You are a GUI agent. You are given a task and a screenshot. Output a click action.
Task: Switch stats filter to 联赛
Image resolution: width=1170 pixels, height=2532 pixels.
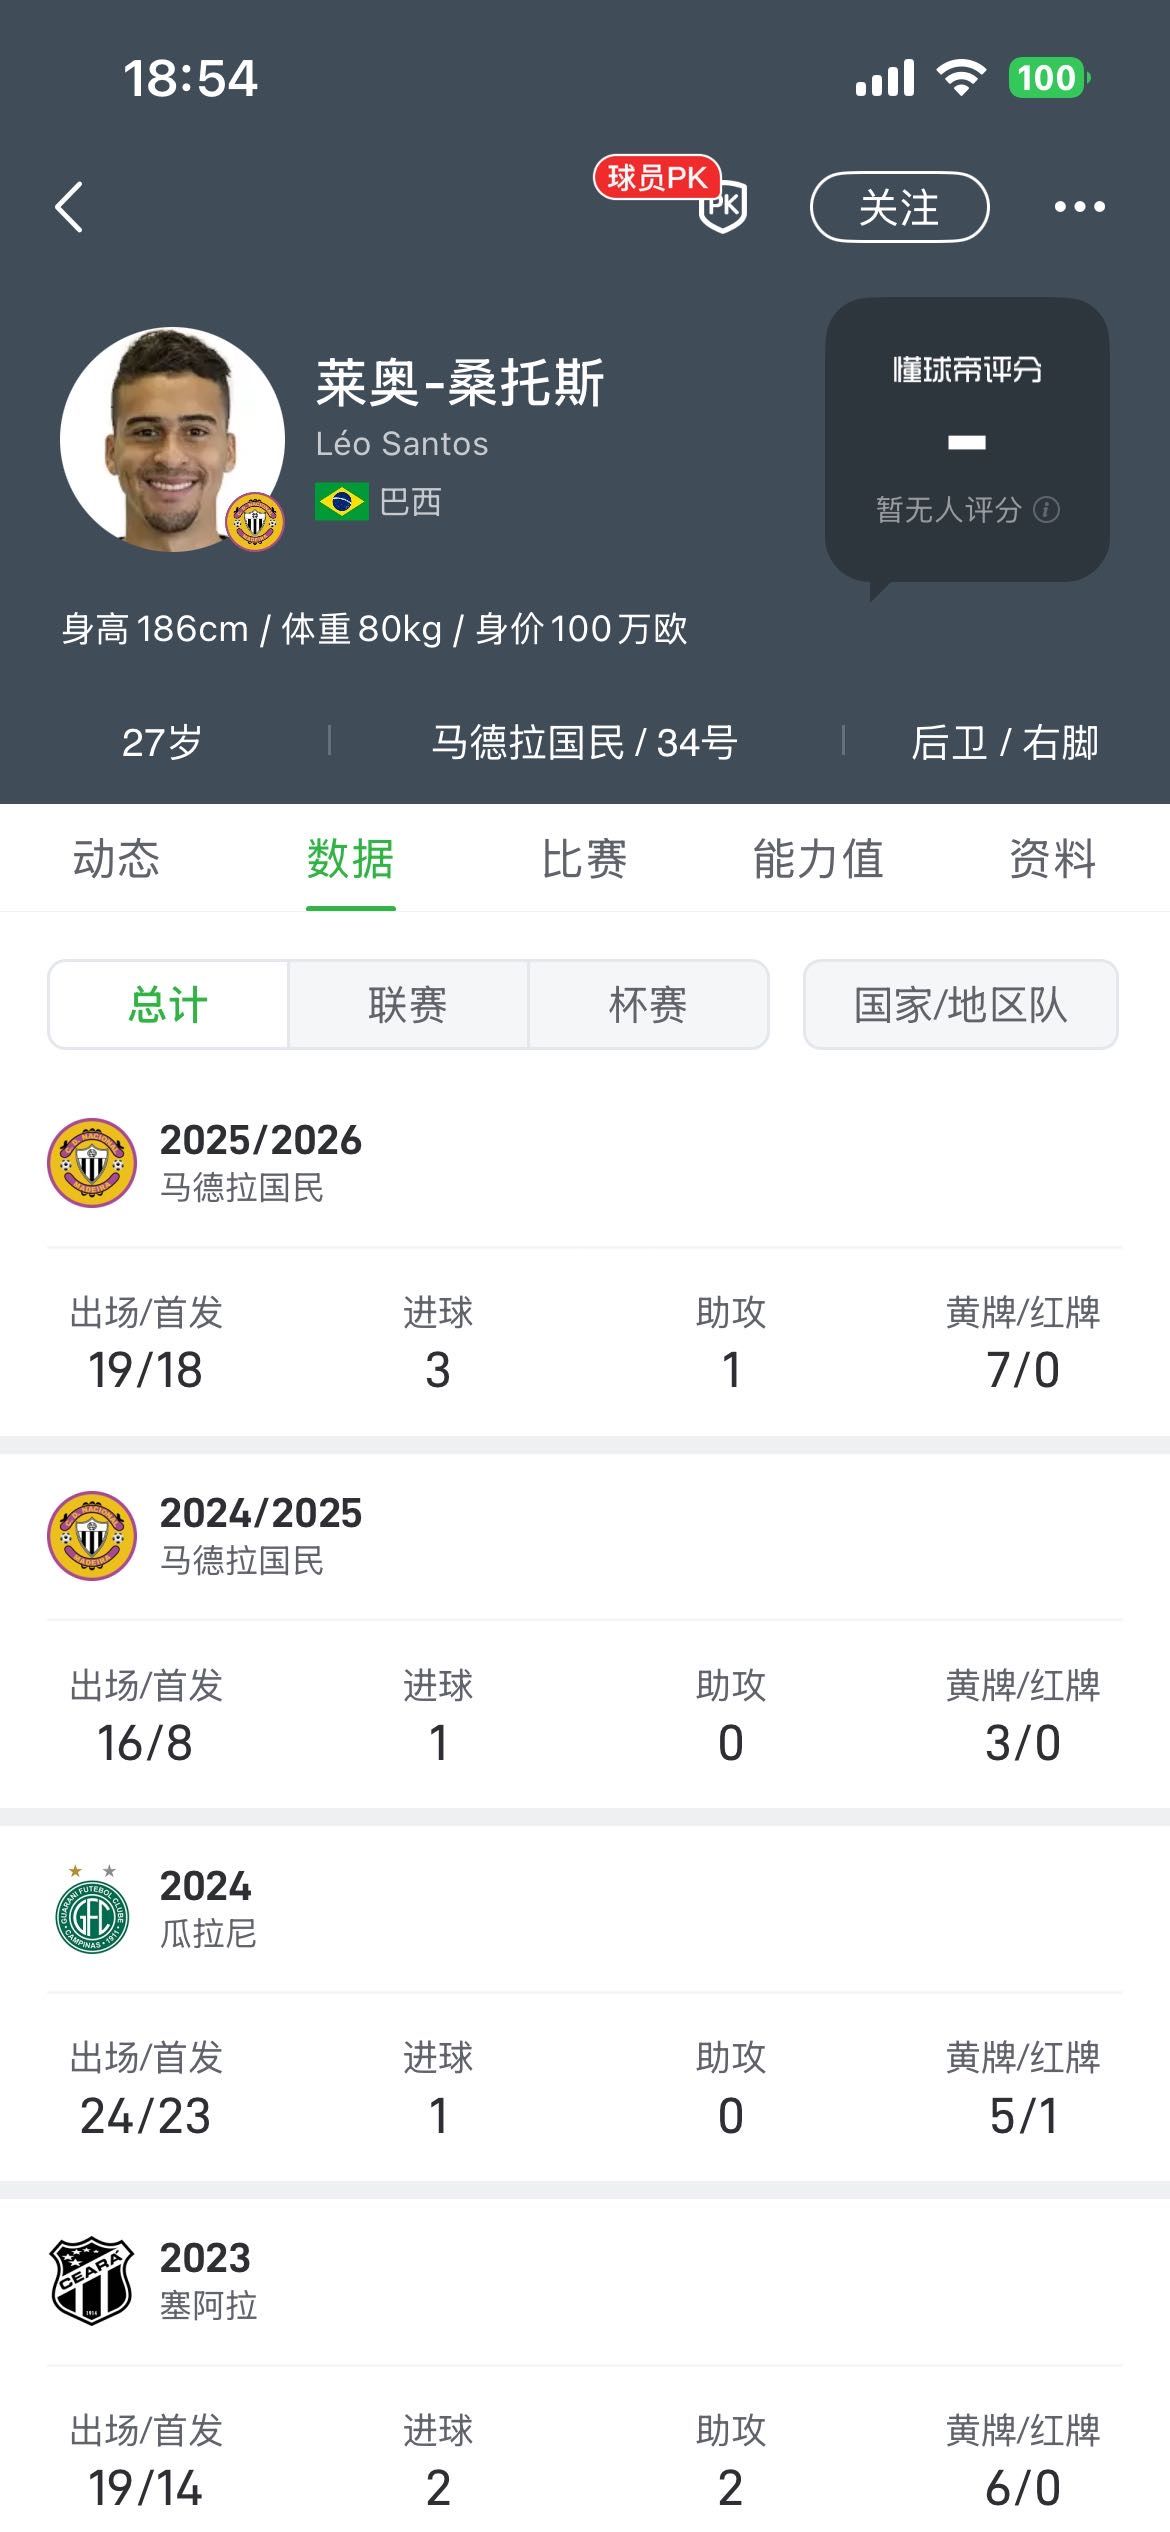pyautogui.click(x=408, y=1004)
